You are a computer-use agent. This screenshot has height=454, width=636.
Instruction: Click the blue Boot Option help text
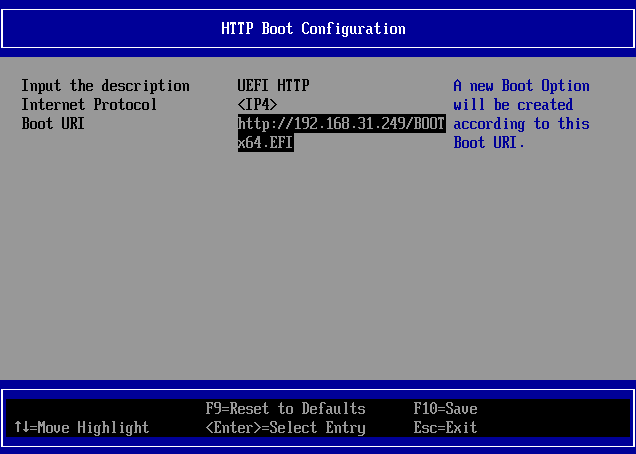point(521,114)
